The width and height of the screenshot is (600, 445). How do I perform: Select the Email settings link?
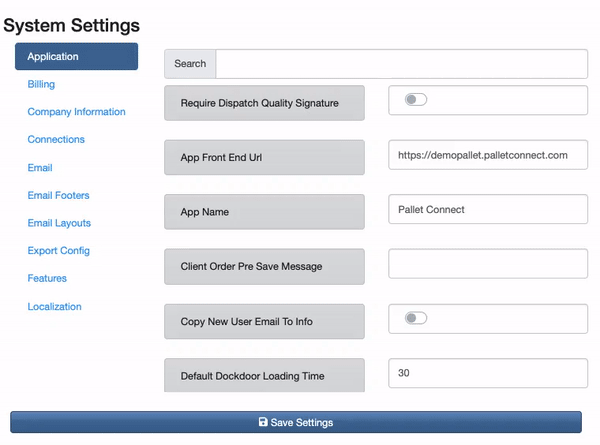(40, 168)
